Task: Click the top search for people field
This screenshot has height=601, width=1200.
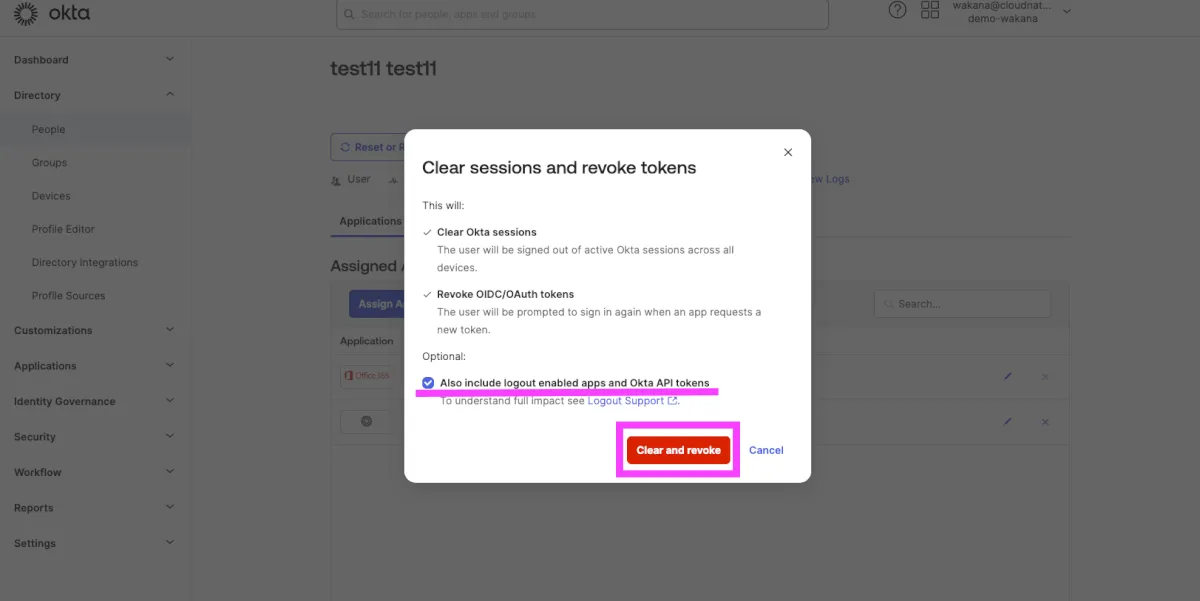Action: point(582,14)
